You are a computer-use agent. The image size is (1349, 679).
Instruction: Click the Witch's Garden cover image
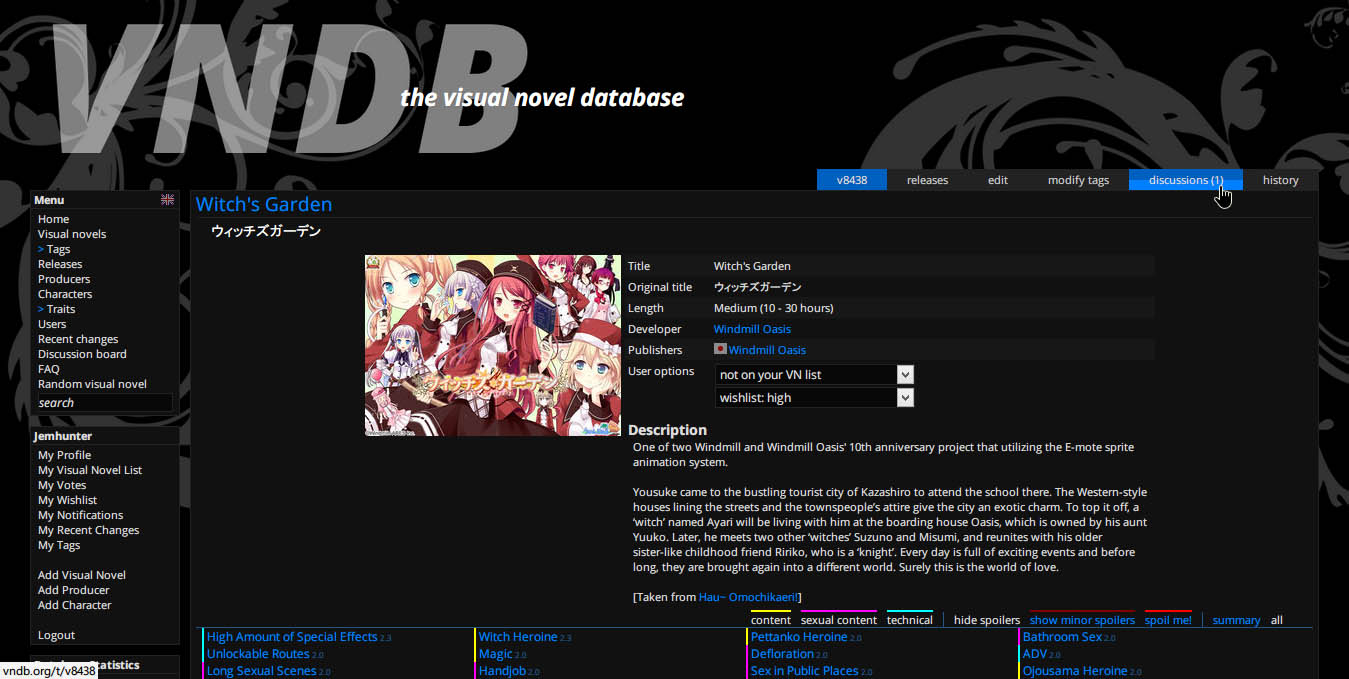[x=492, y=344]
